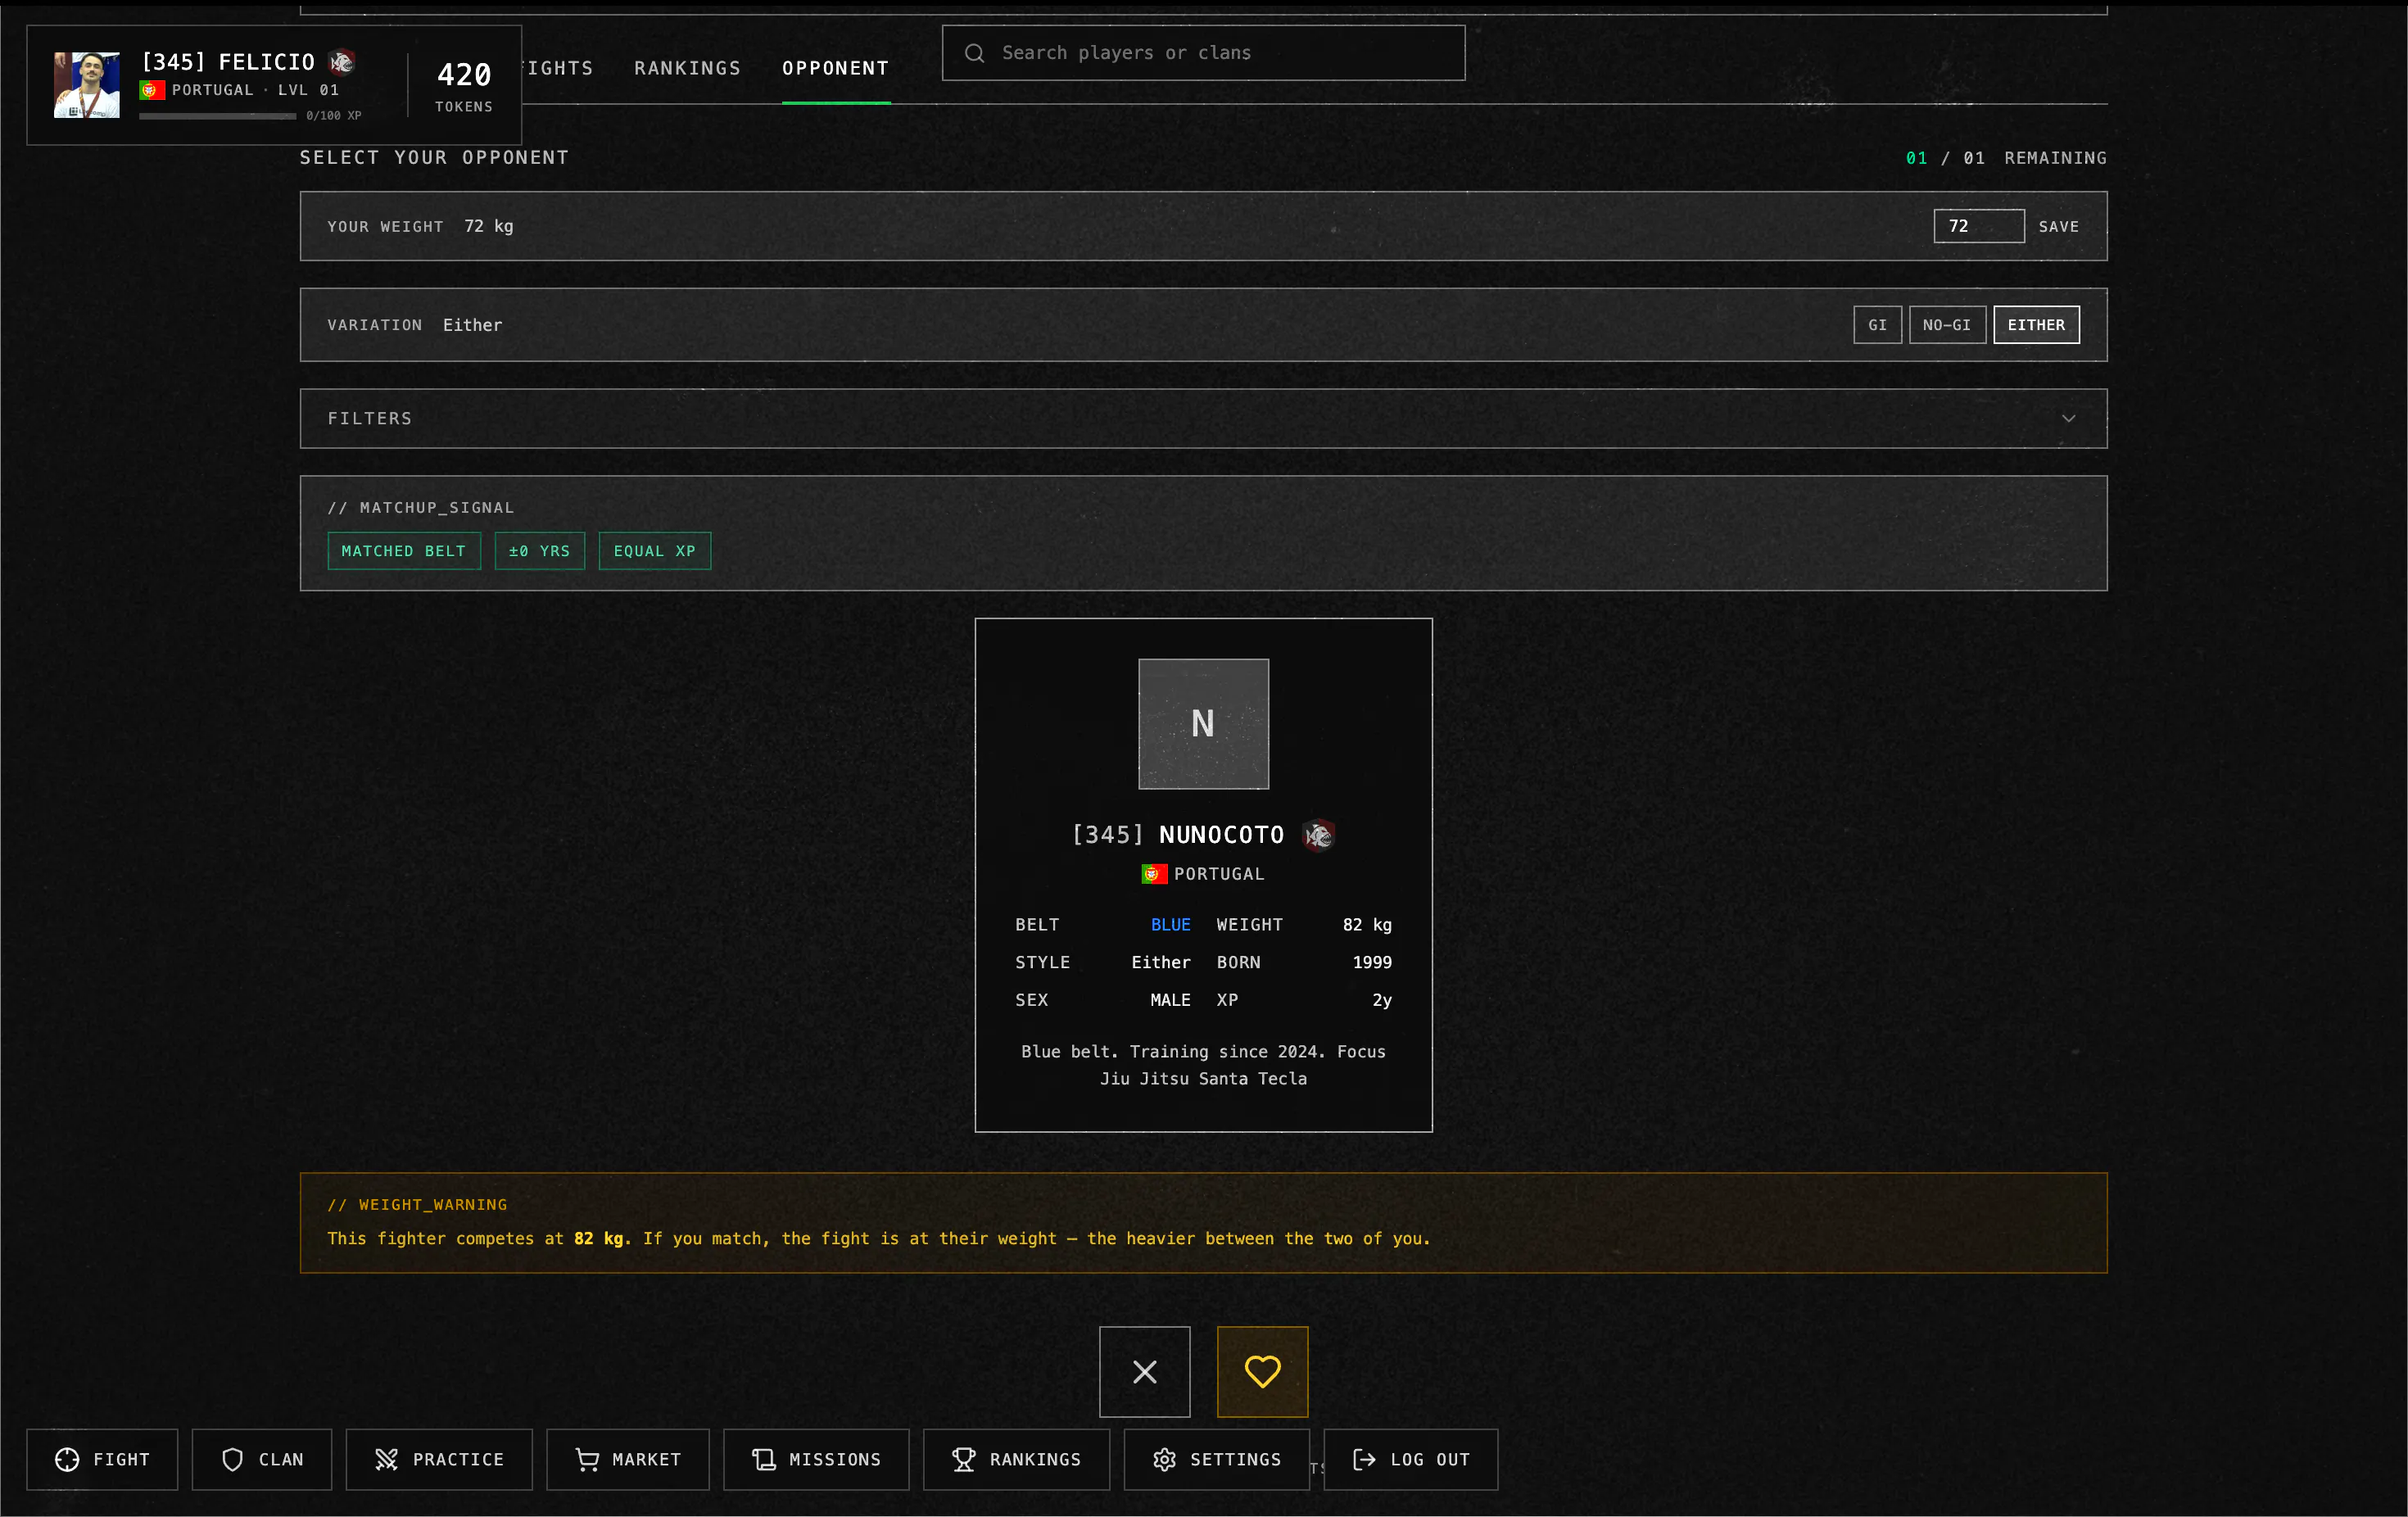Click the 1999 born value
Screen dimensions: 2408x1517
coord(1372,962)
